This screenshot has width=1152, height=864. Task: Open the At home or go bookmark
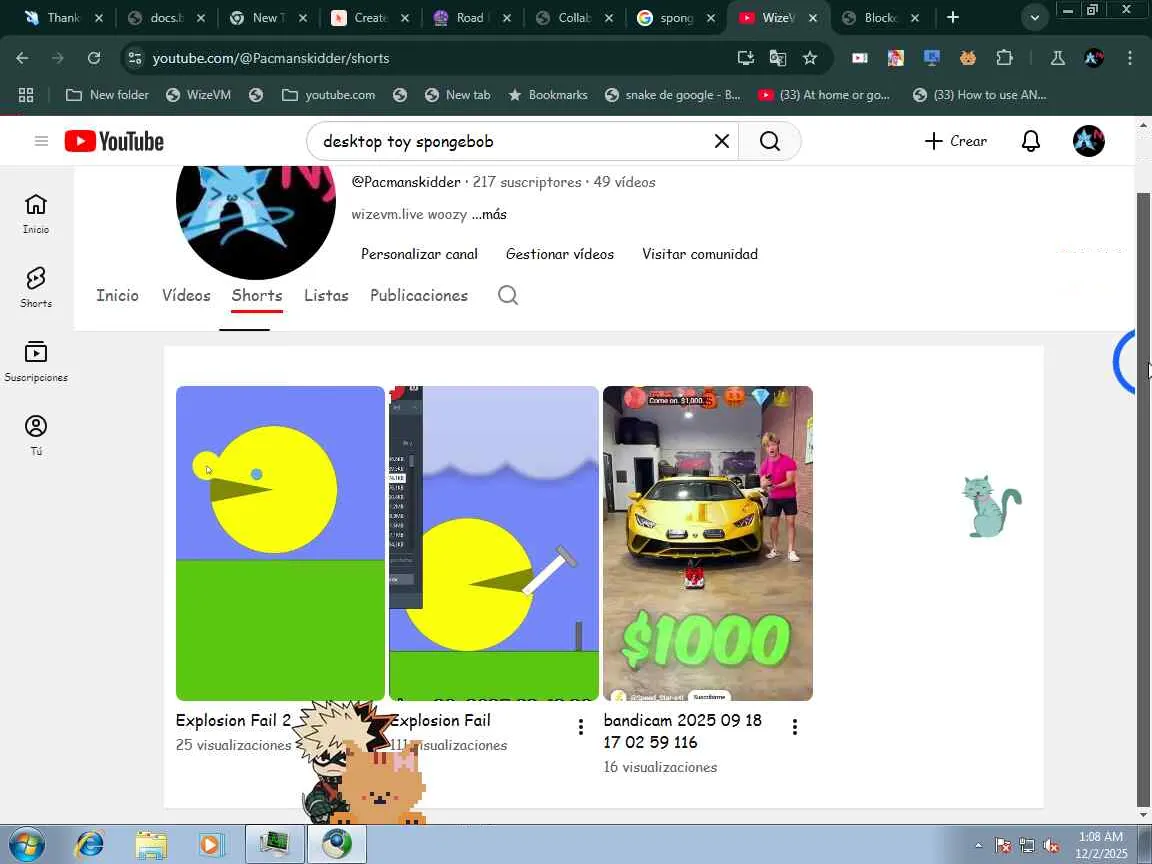824,95
